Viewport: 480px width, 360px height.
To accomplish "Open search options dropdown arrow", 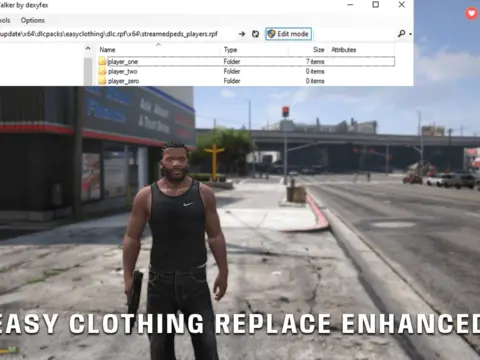I will 410,34.
